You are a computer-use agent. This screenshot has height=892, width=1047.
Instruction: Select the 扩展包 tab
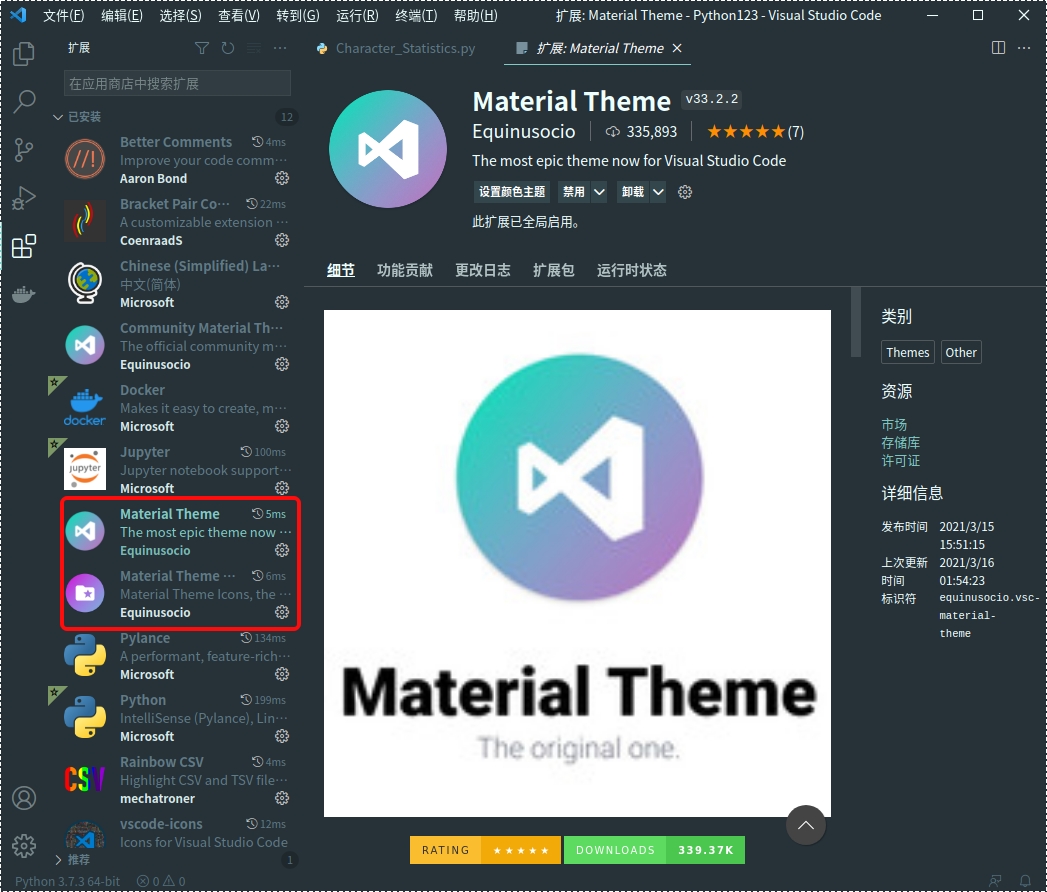[554, 270]
